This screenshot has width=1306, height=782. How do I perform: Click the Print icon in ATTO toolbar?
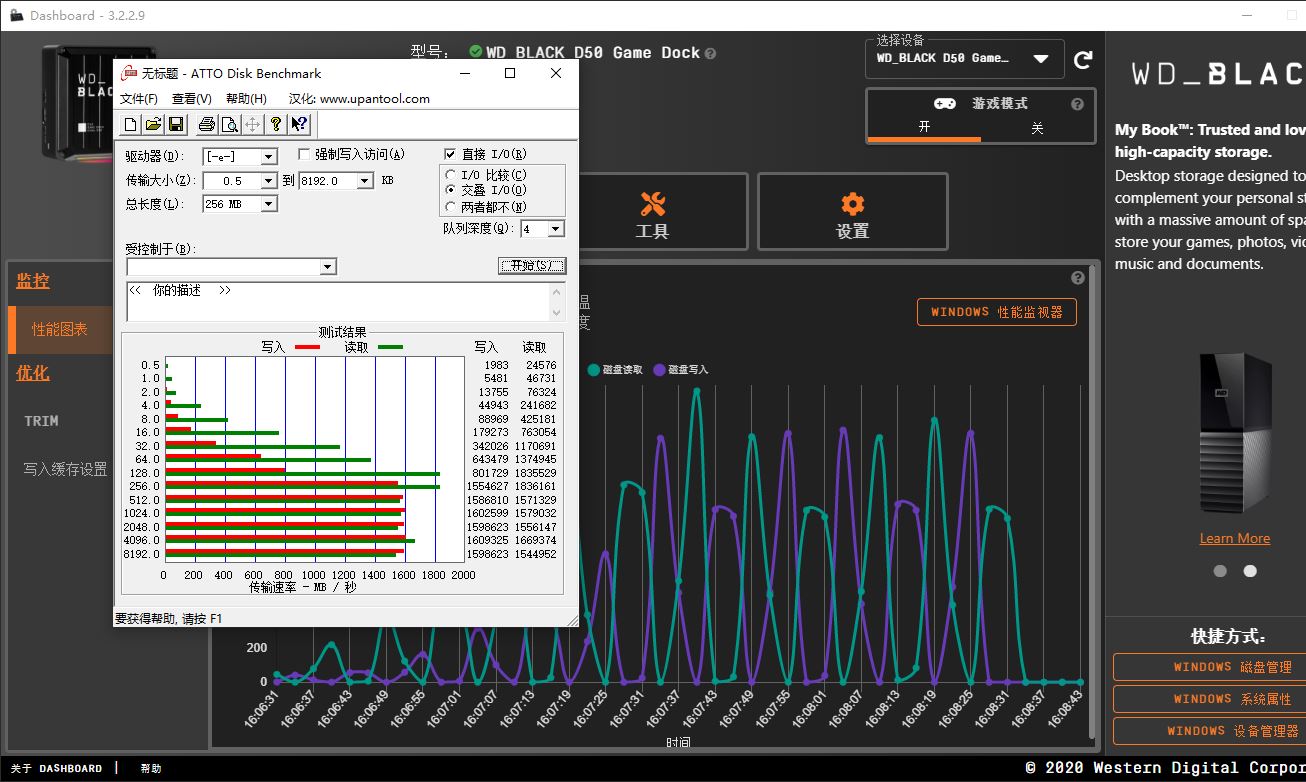207,124
